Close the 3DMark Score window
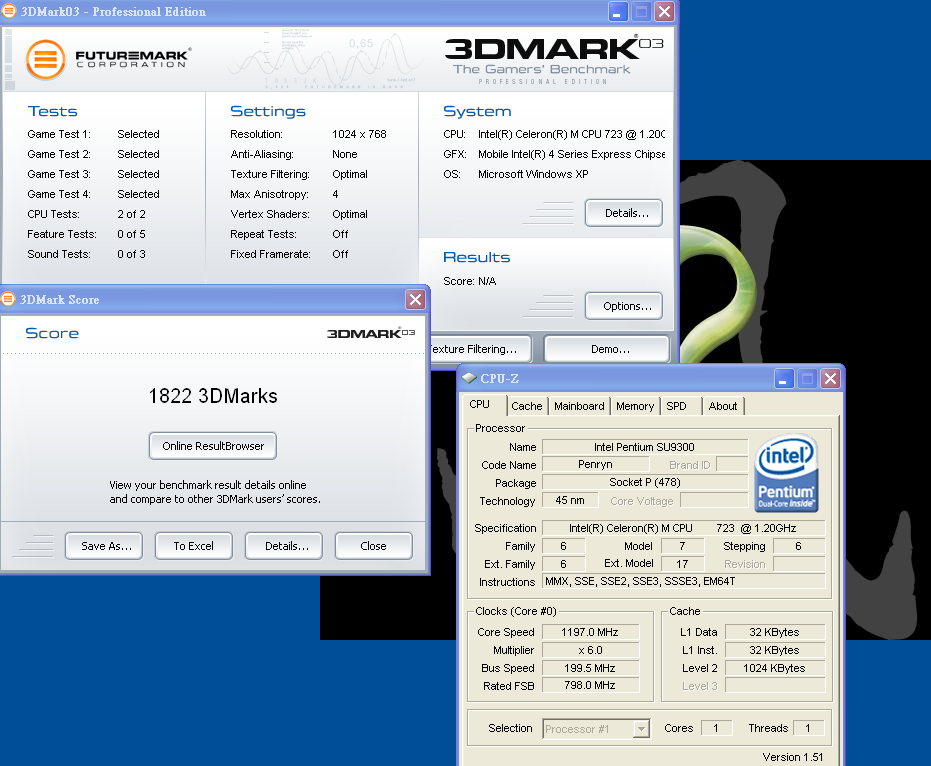The height and width of the screenshot is (766, 931). pyautogui.click(x=416, y=299)
